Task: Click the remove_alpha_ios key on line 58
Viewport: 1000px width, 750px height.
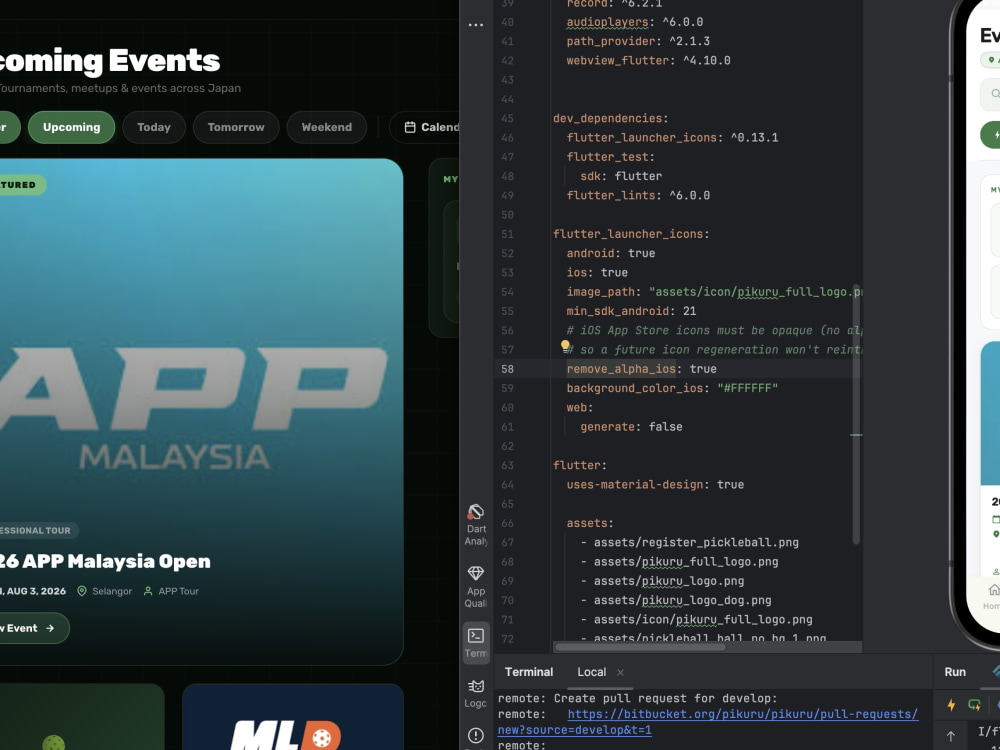Action: point(621,369)
